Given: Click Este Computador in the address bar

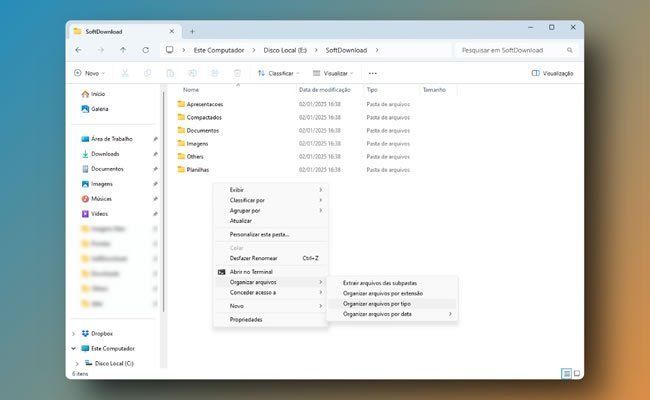Looking at the screenshot, I should 219,50.
